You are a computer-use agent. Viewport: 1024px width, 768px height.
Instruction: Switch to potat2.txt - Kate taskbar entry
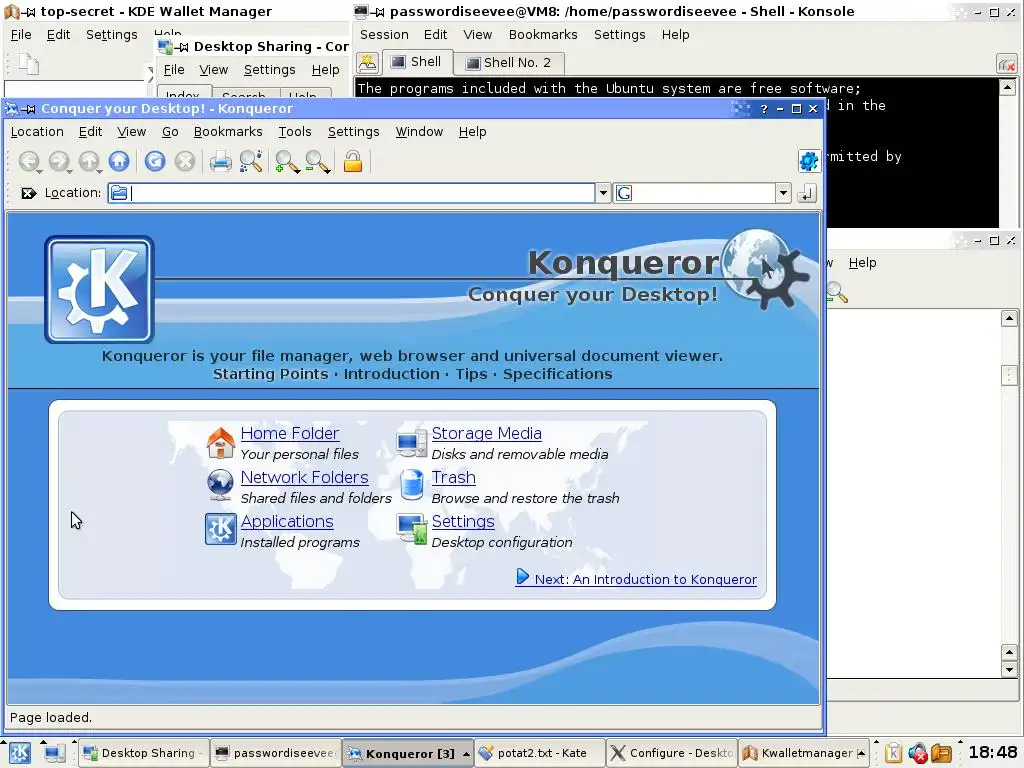pos(539,754)
